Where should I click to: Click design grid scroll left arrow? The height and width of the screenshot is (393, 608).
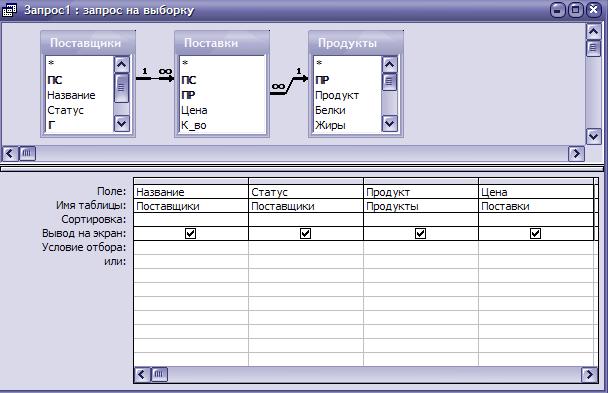[141, 374]
